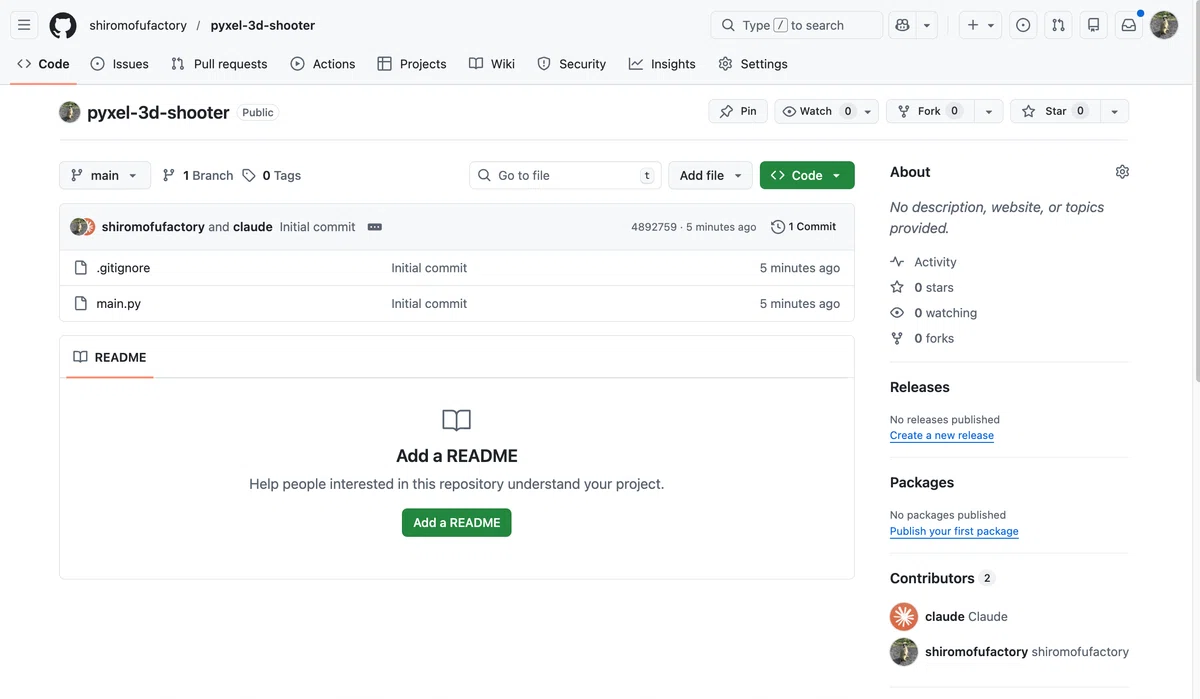Expand commit details ellipsis button
Image resolution: width=1200 pixels, height=699 pixels.
coord(375,227)
